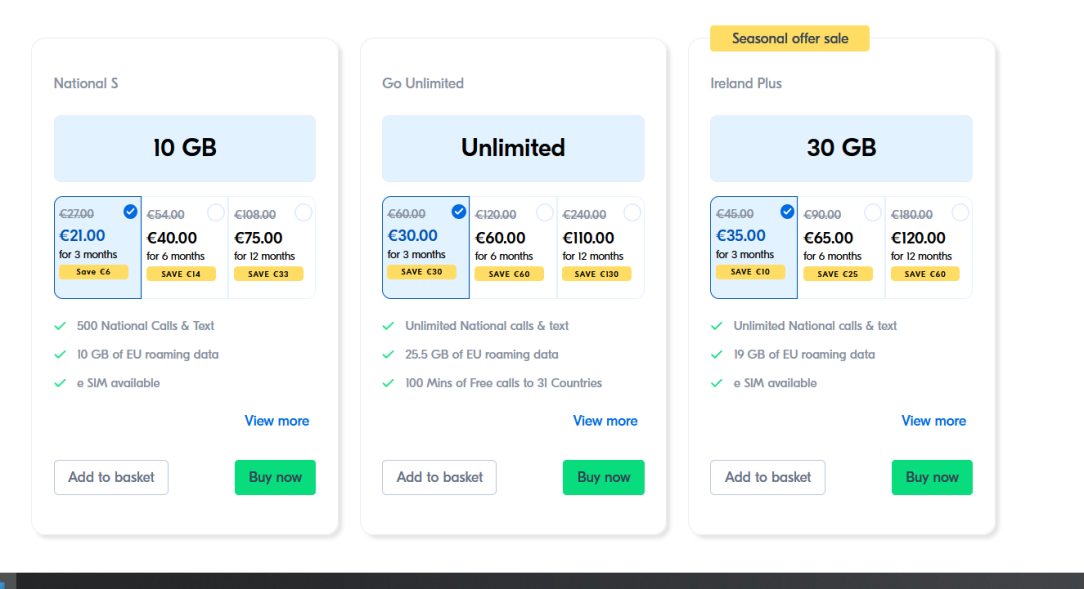Expand View more under Ireland Plus
Image resolution: width=1084 pixels, height=589 pixels.
(x=933, y=421)
